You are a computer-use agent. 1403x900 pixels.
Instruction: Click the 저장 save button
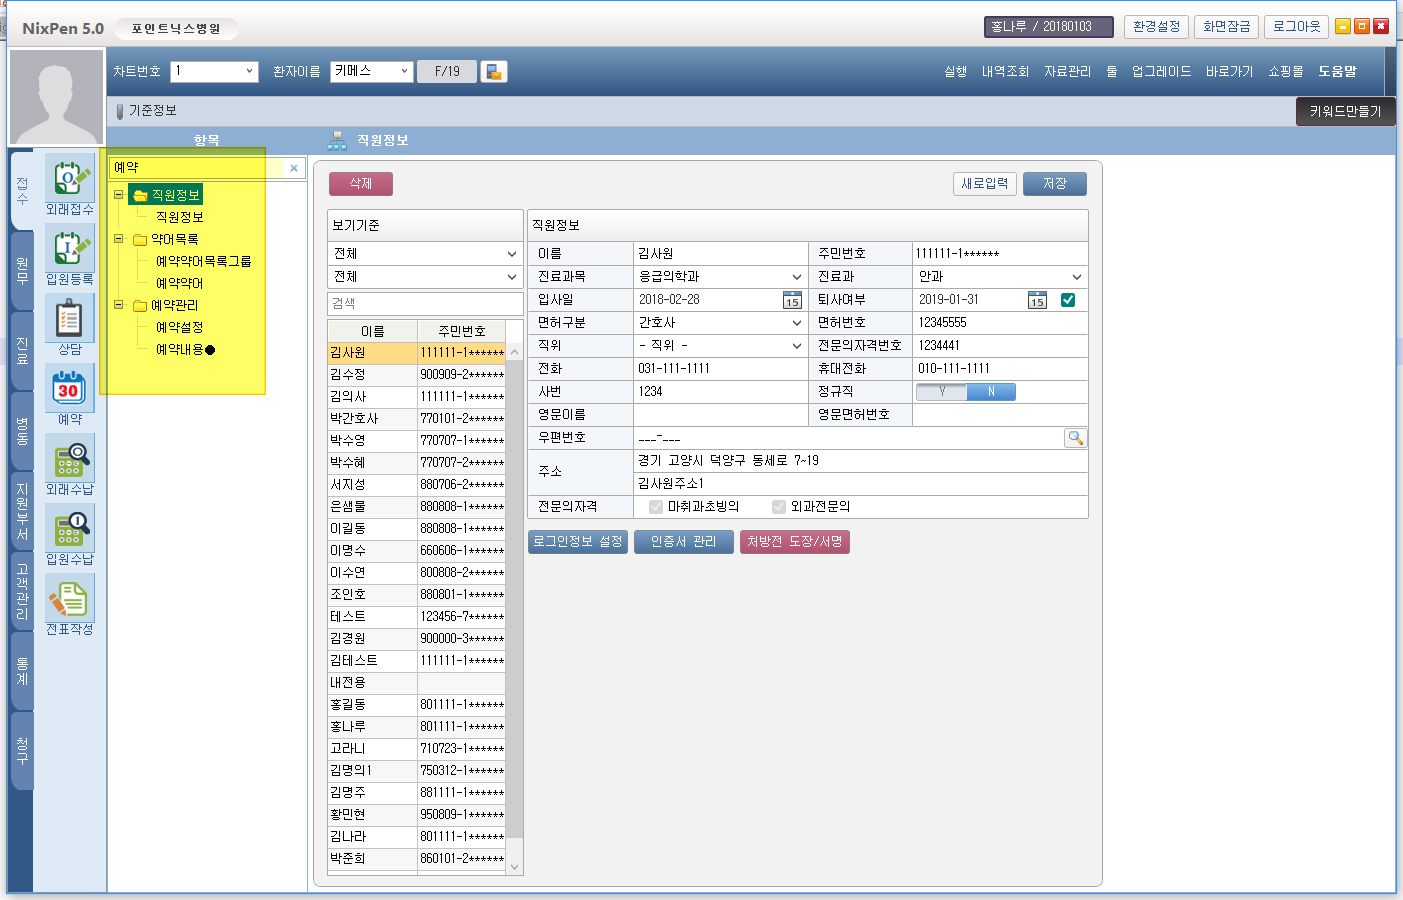pos(1054,184)
